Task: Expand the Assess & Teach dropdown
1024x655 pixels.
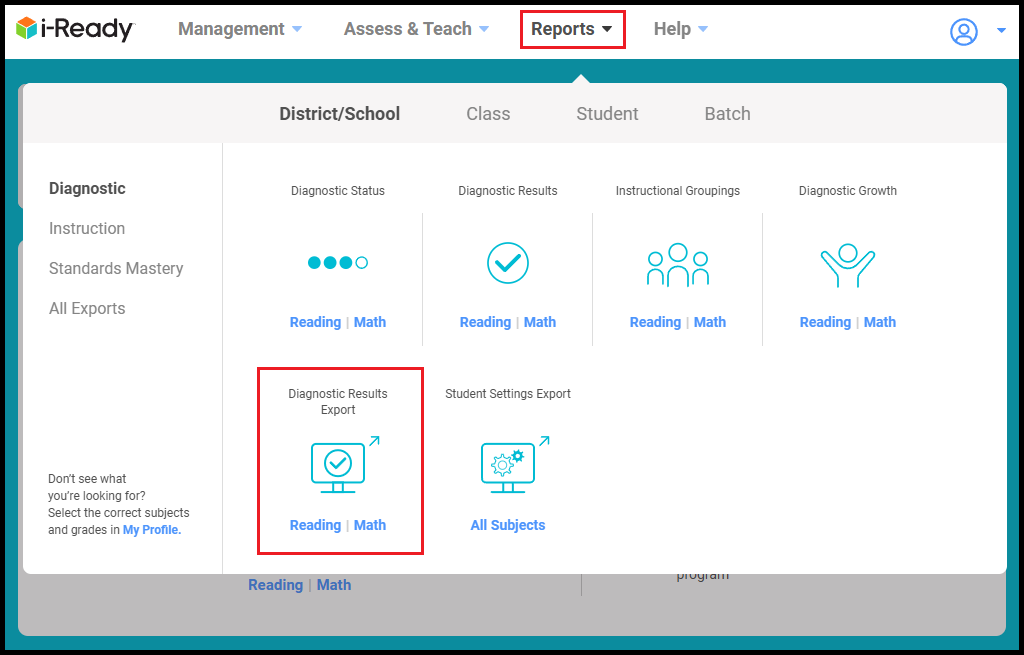Action: pyautogui.click(x=416, y=29)
